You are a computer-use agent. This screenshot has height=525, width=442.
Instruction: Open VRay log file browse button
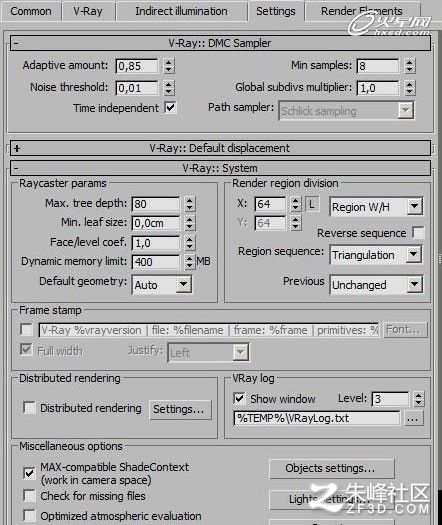pyautogui.click(x=413, y=419)
